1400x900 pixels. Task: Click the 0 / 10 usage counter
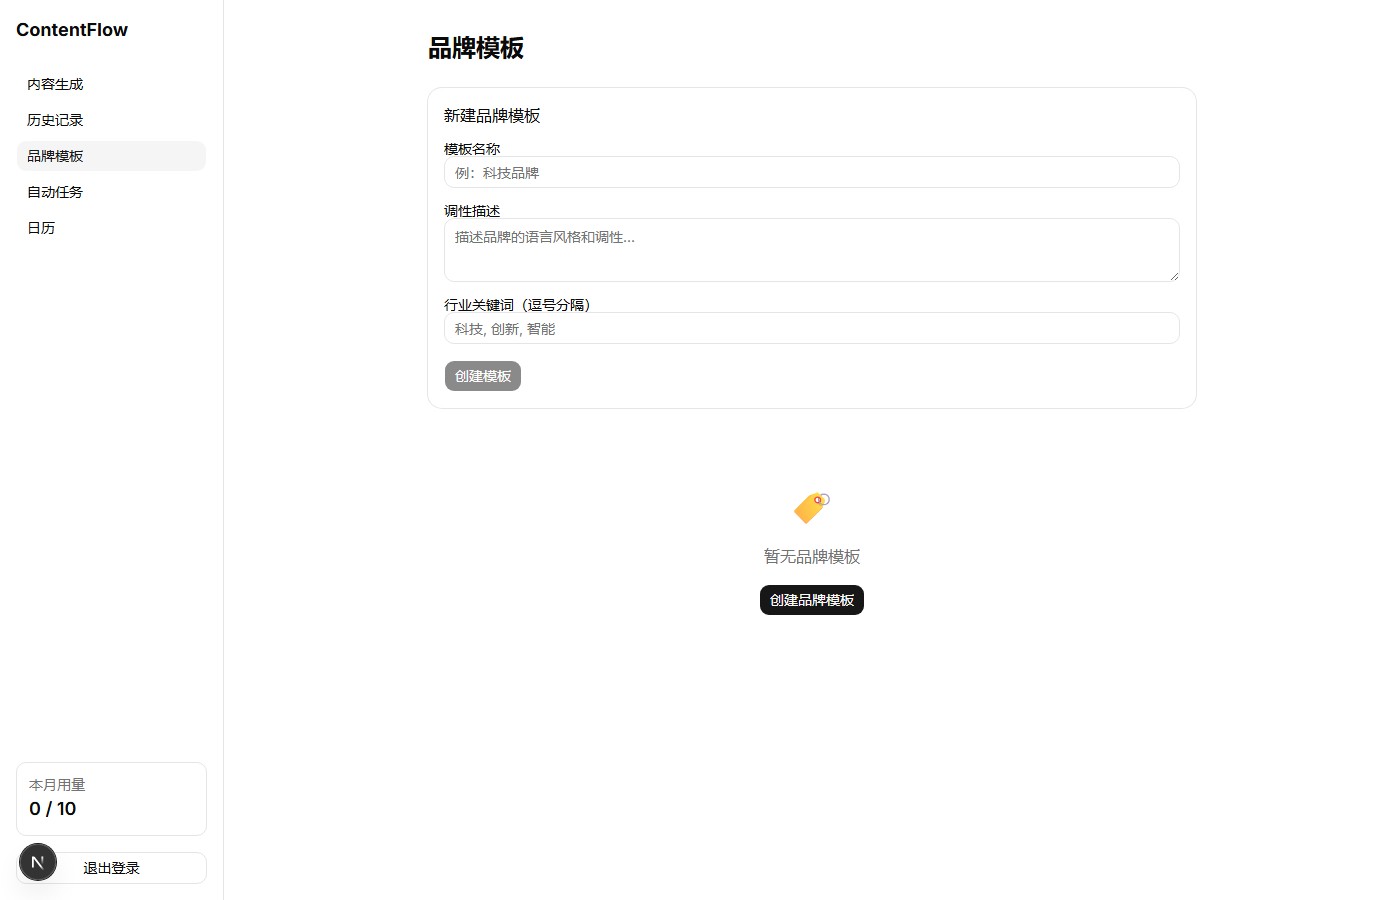coord(52,809)
